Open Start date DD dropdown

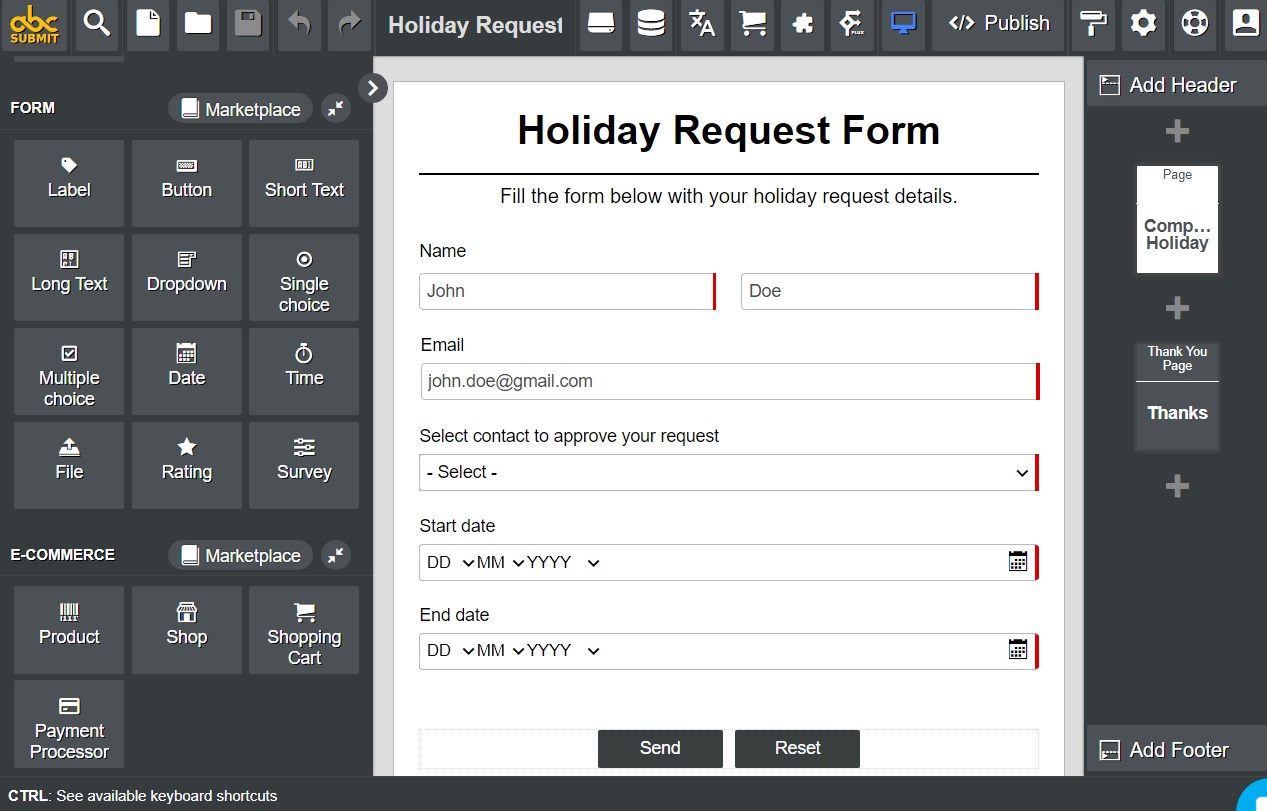[x=449, y=562]
